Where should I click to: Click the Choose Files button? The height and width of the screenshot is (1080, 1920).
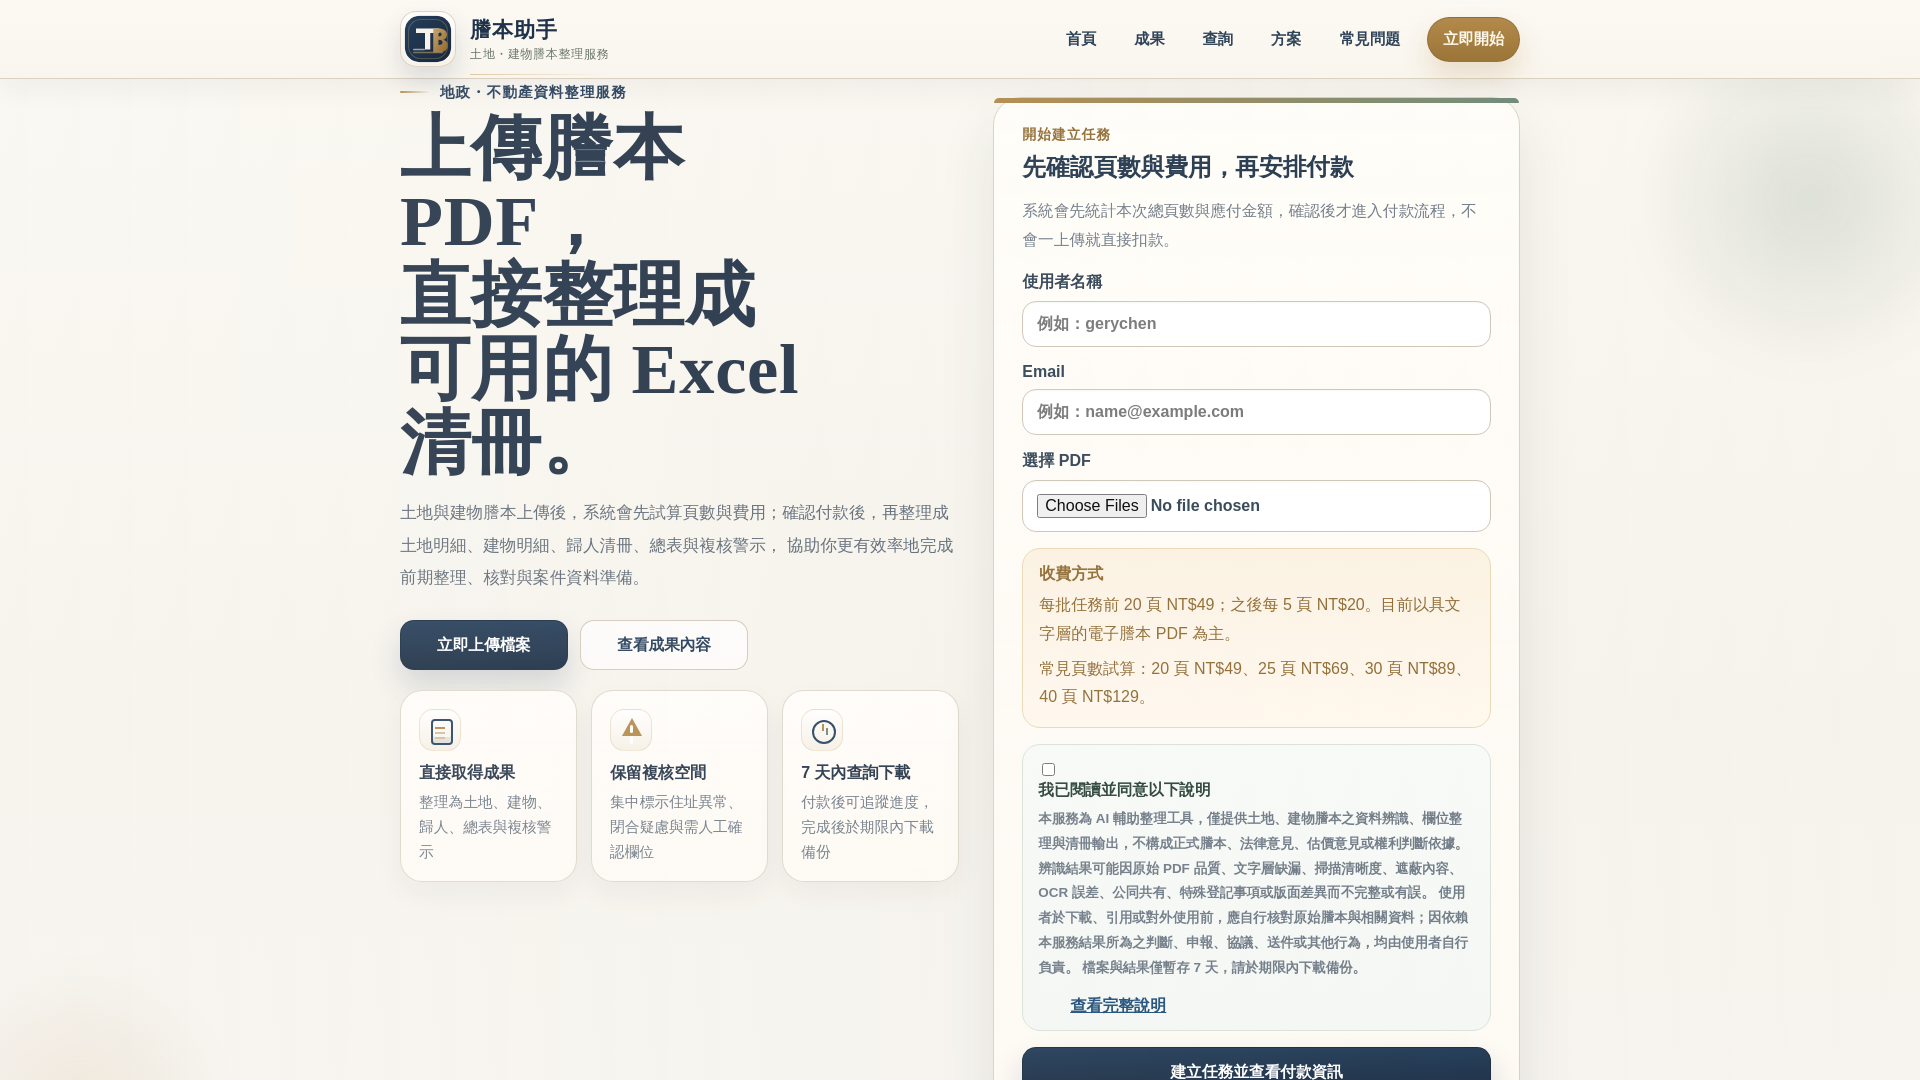1092,506
